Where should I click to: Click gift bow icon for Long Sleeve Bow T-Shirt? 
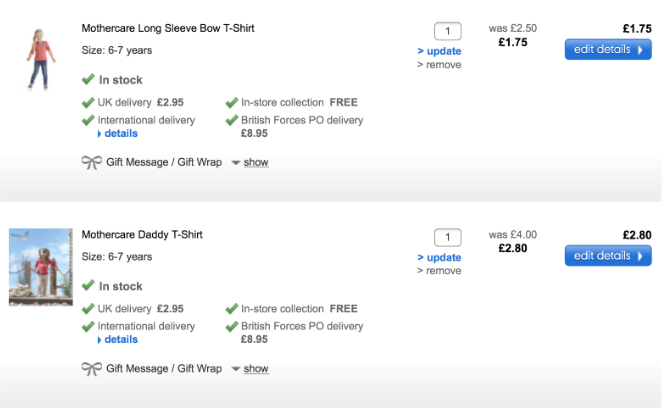tap(92, 162)
